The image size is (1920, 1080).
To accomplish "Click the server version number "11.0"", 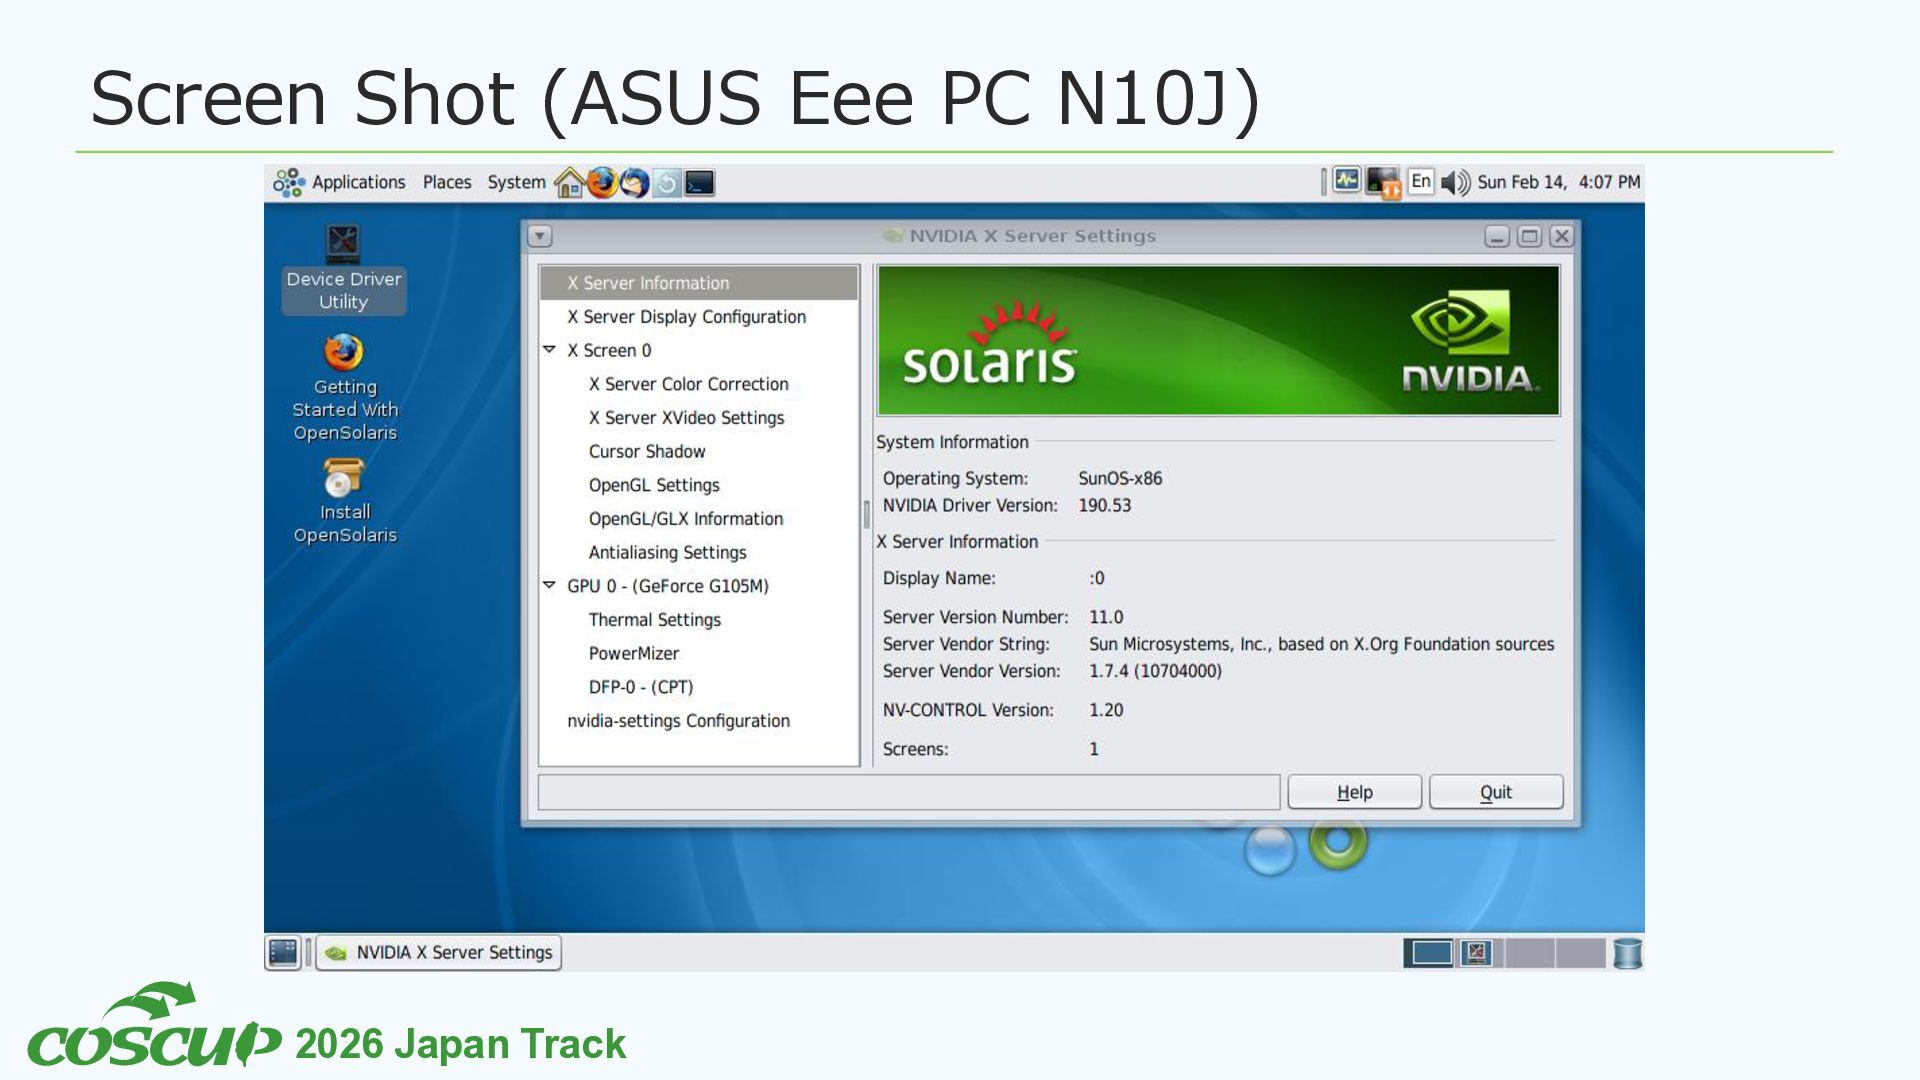I will (x=1105, y=617).
